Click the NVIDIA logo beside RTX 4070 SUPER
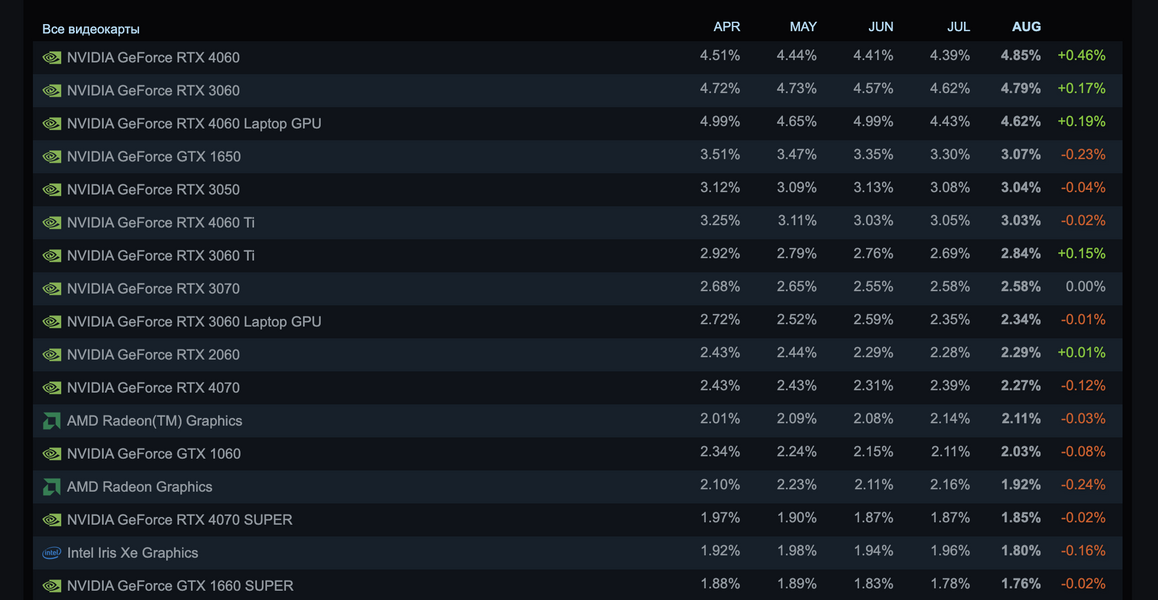 pyautogui.click(x=52, y=520)
